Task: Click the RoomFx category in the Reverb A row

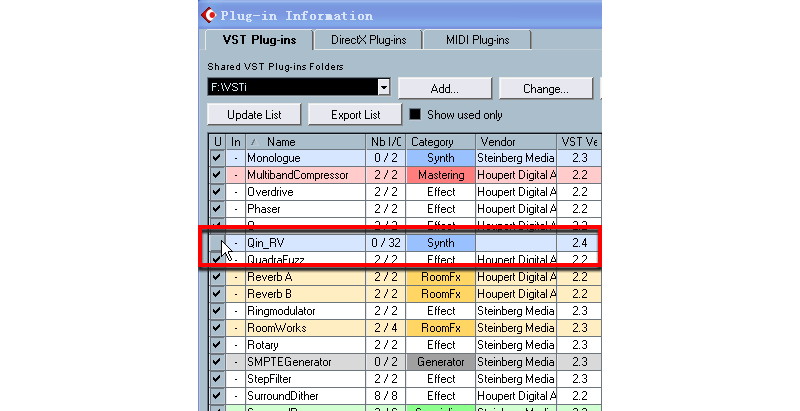Action: pos(441,277)
